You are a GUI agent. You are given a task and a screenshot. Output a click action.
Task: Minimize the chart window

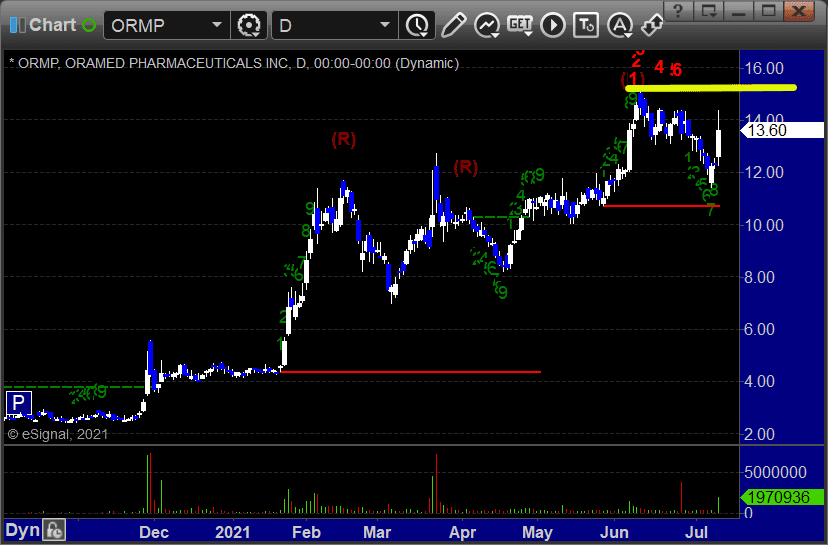click(x=738, y=10)
